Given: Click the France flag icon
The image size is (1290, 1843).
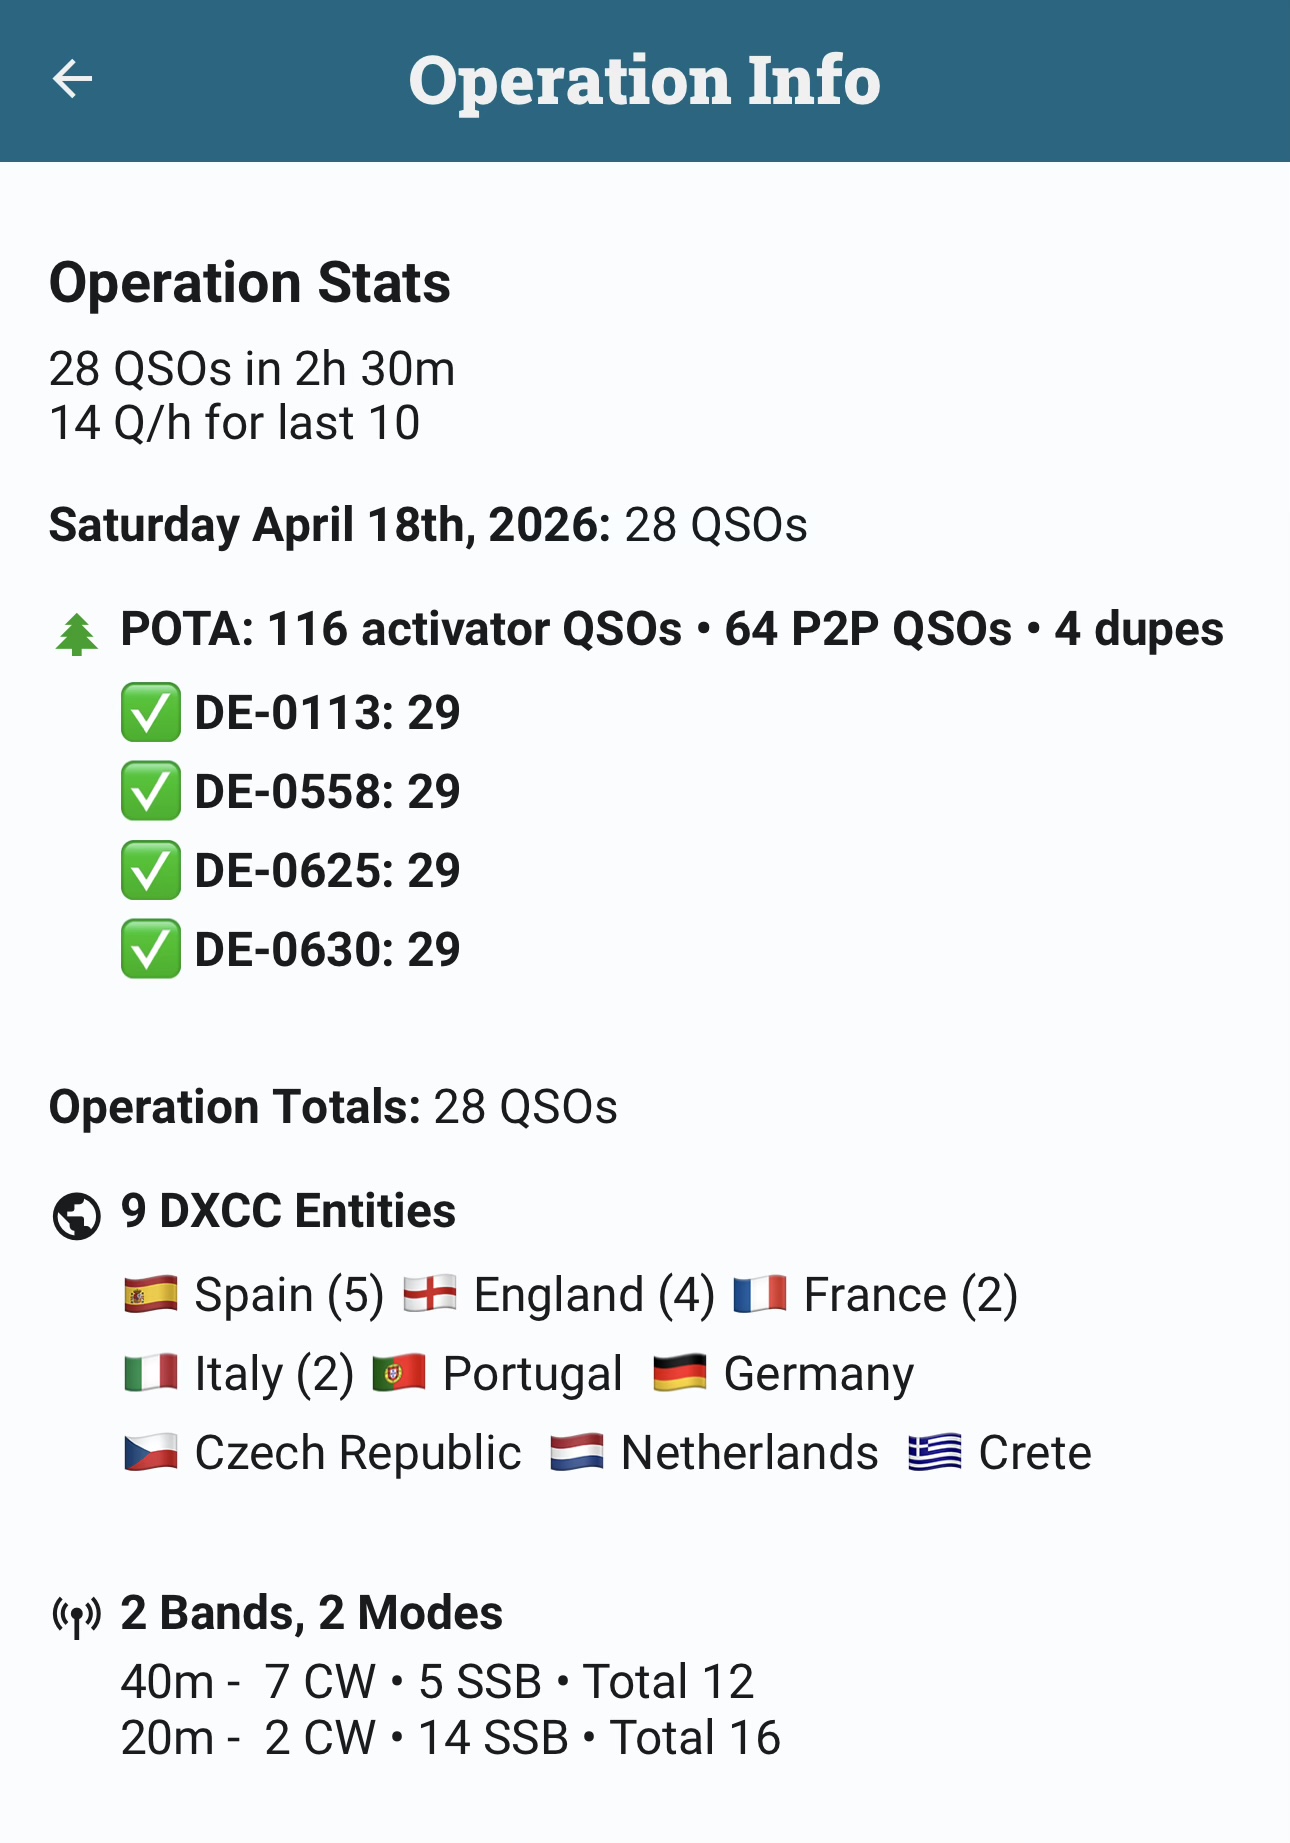Looking at the screenshot, I should coord(760,1294).
